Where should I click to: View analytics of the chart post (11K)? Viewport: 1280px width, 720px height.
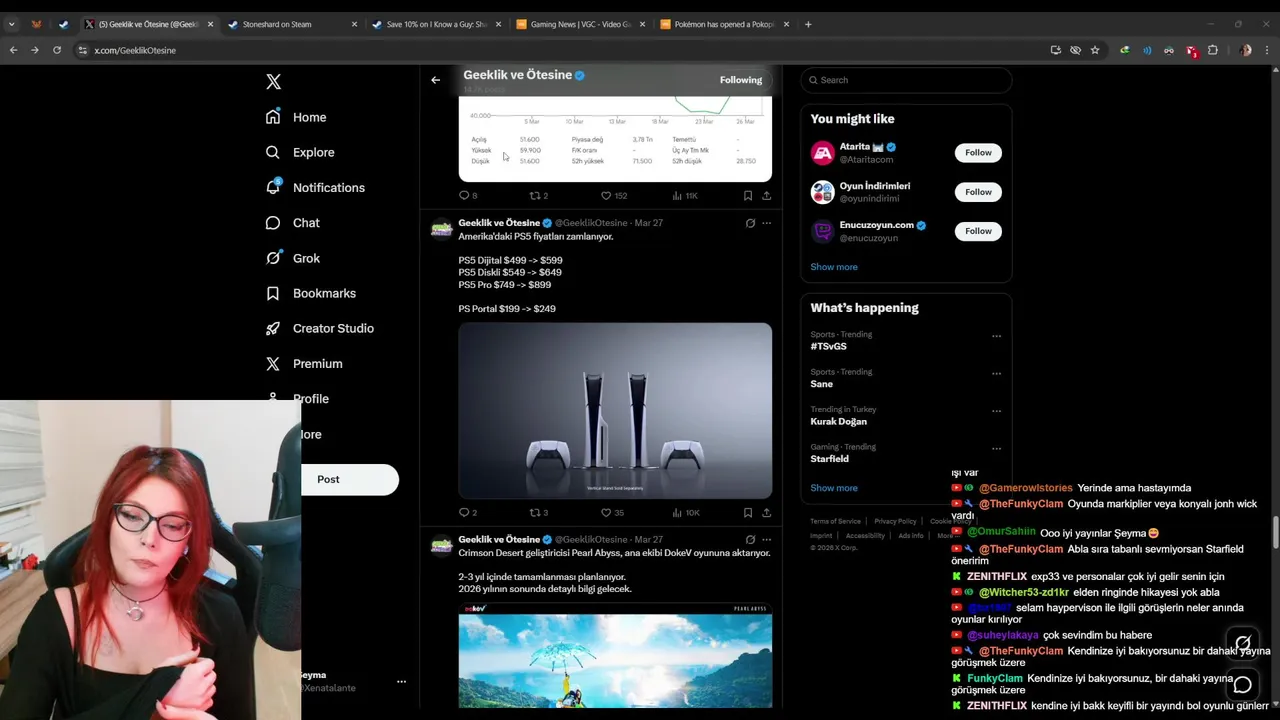(685, 196)
